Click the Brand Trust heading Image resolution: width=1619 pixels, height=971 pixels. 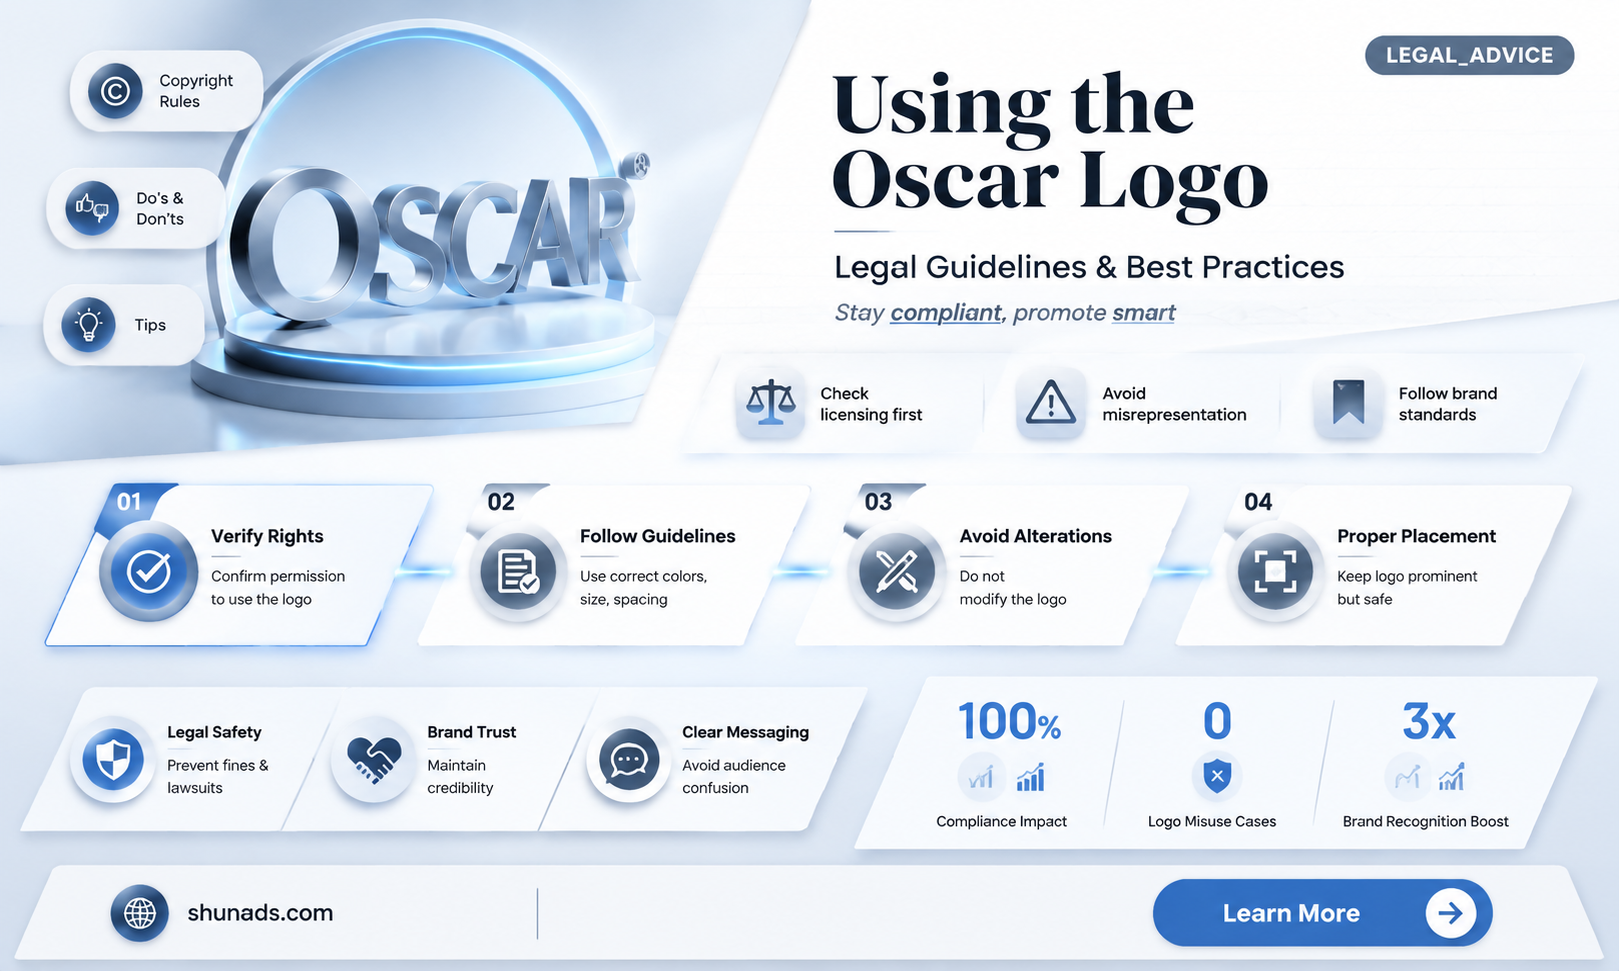pyautogui.click(x=471, y=732)
